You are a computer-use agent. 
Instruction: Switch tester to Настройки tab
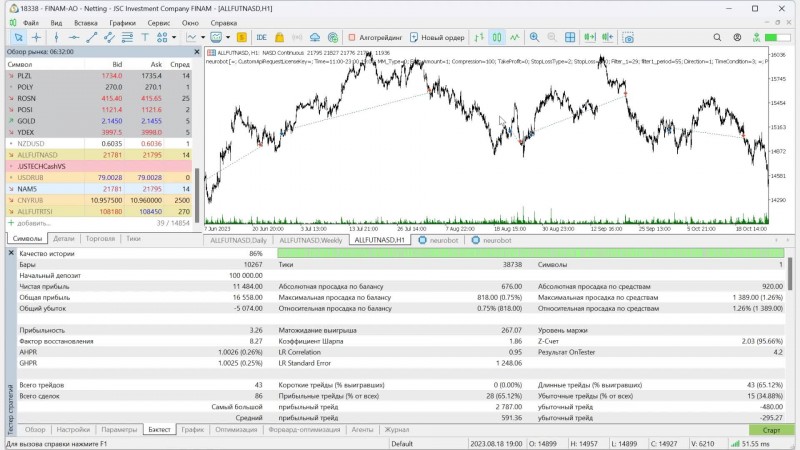tap(73, 430)
